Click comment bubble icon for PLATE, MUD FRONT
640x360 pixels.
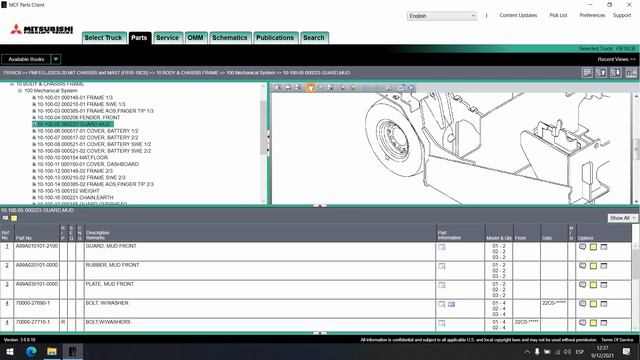(x=582, y=285)
